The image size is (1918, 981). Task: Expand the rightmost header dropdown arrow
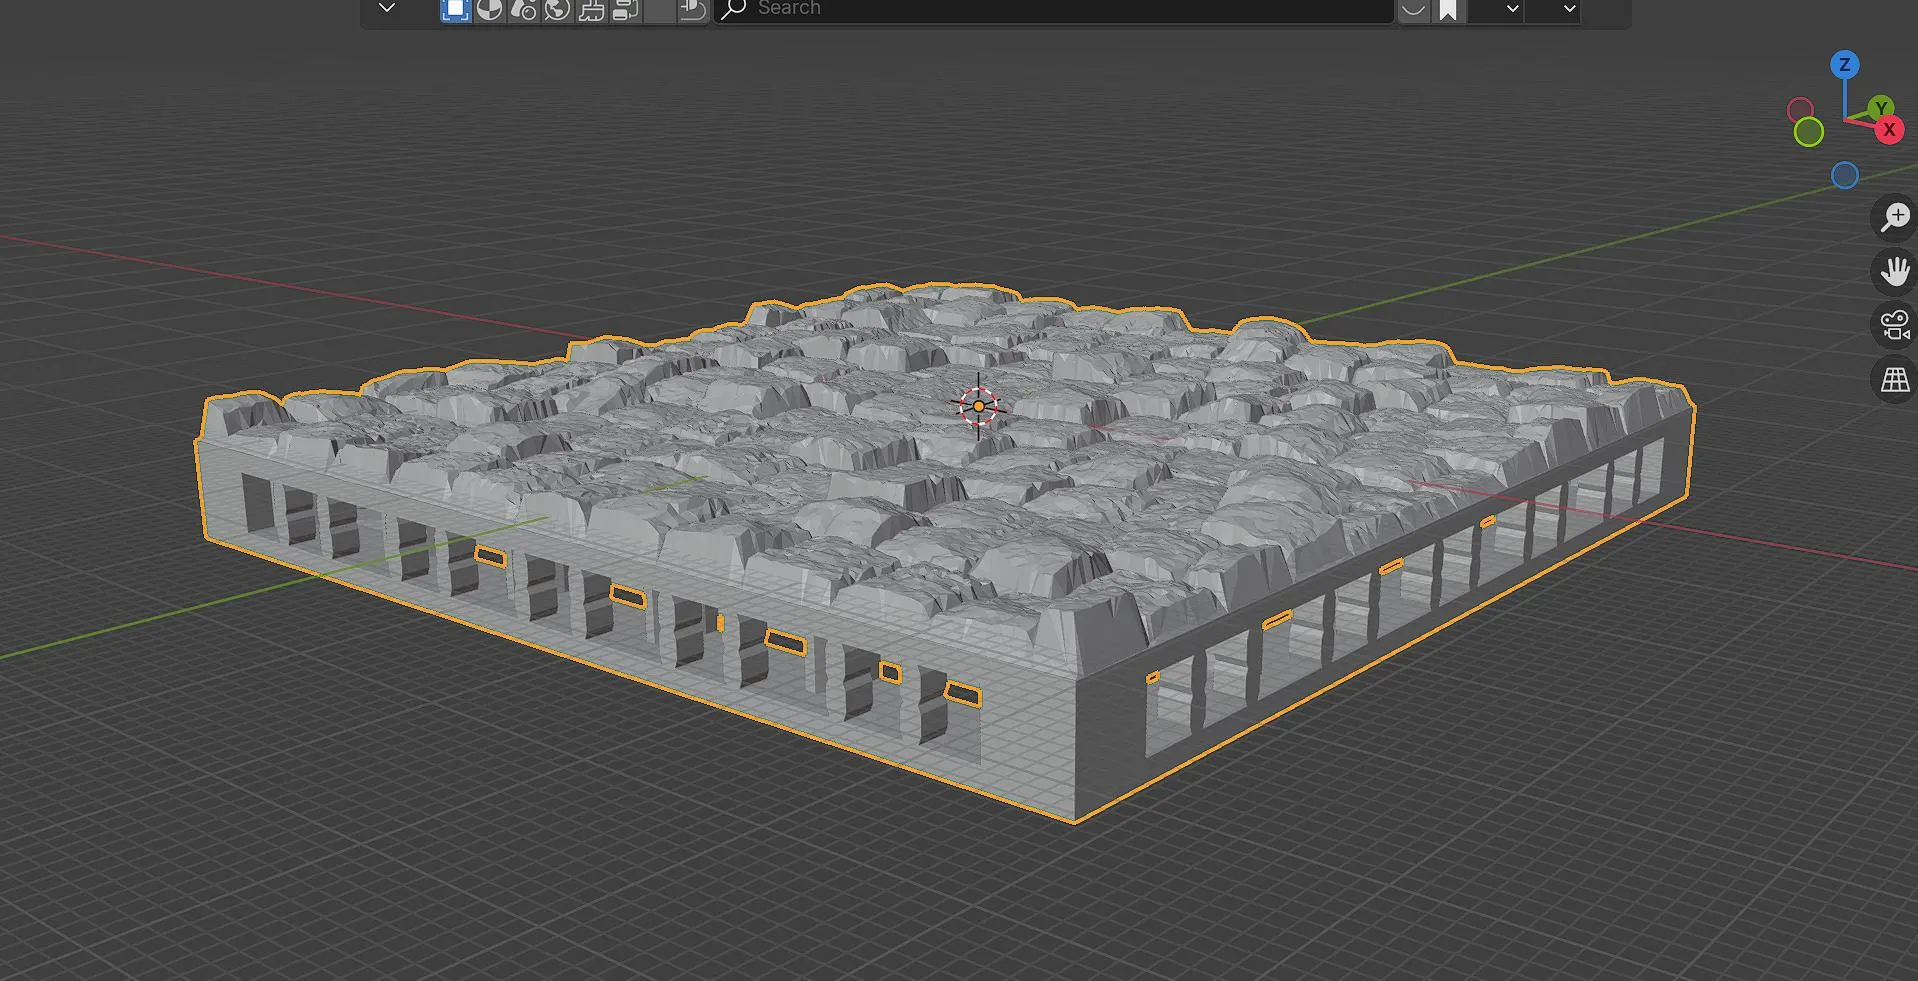tap(1569, 10)
